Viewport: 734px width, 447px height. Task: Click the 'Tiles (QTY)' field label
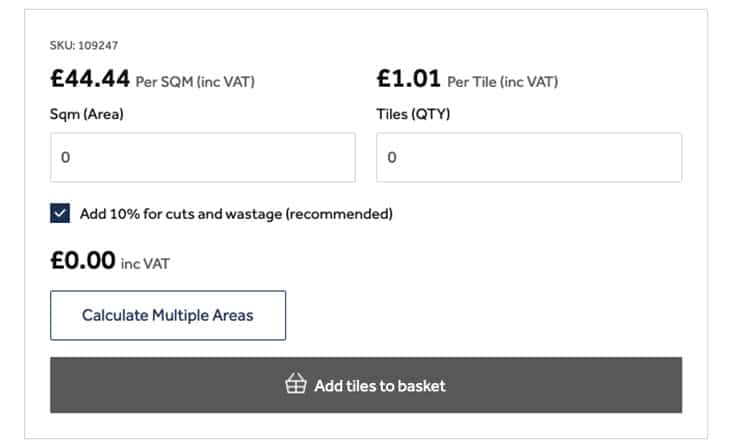click(413, 114)
